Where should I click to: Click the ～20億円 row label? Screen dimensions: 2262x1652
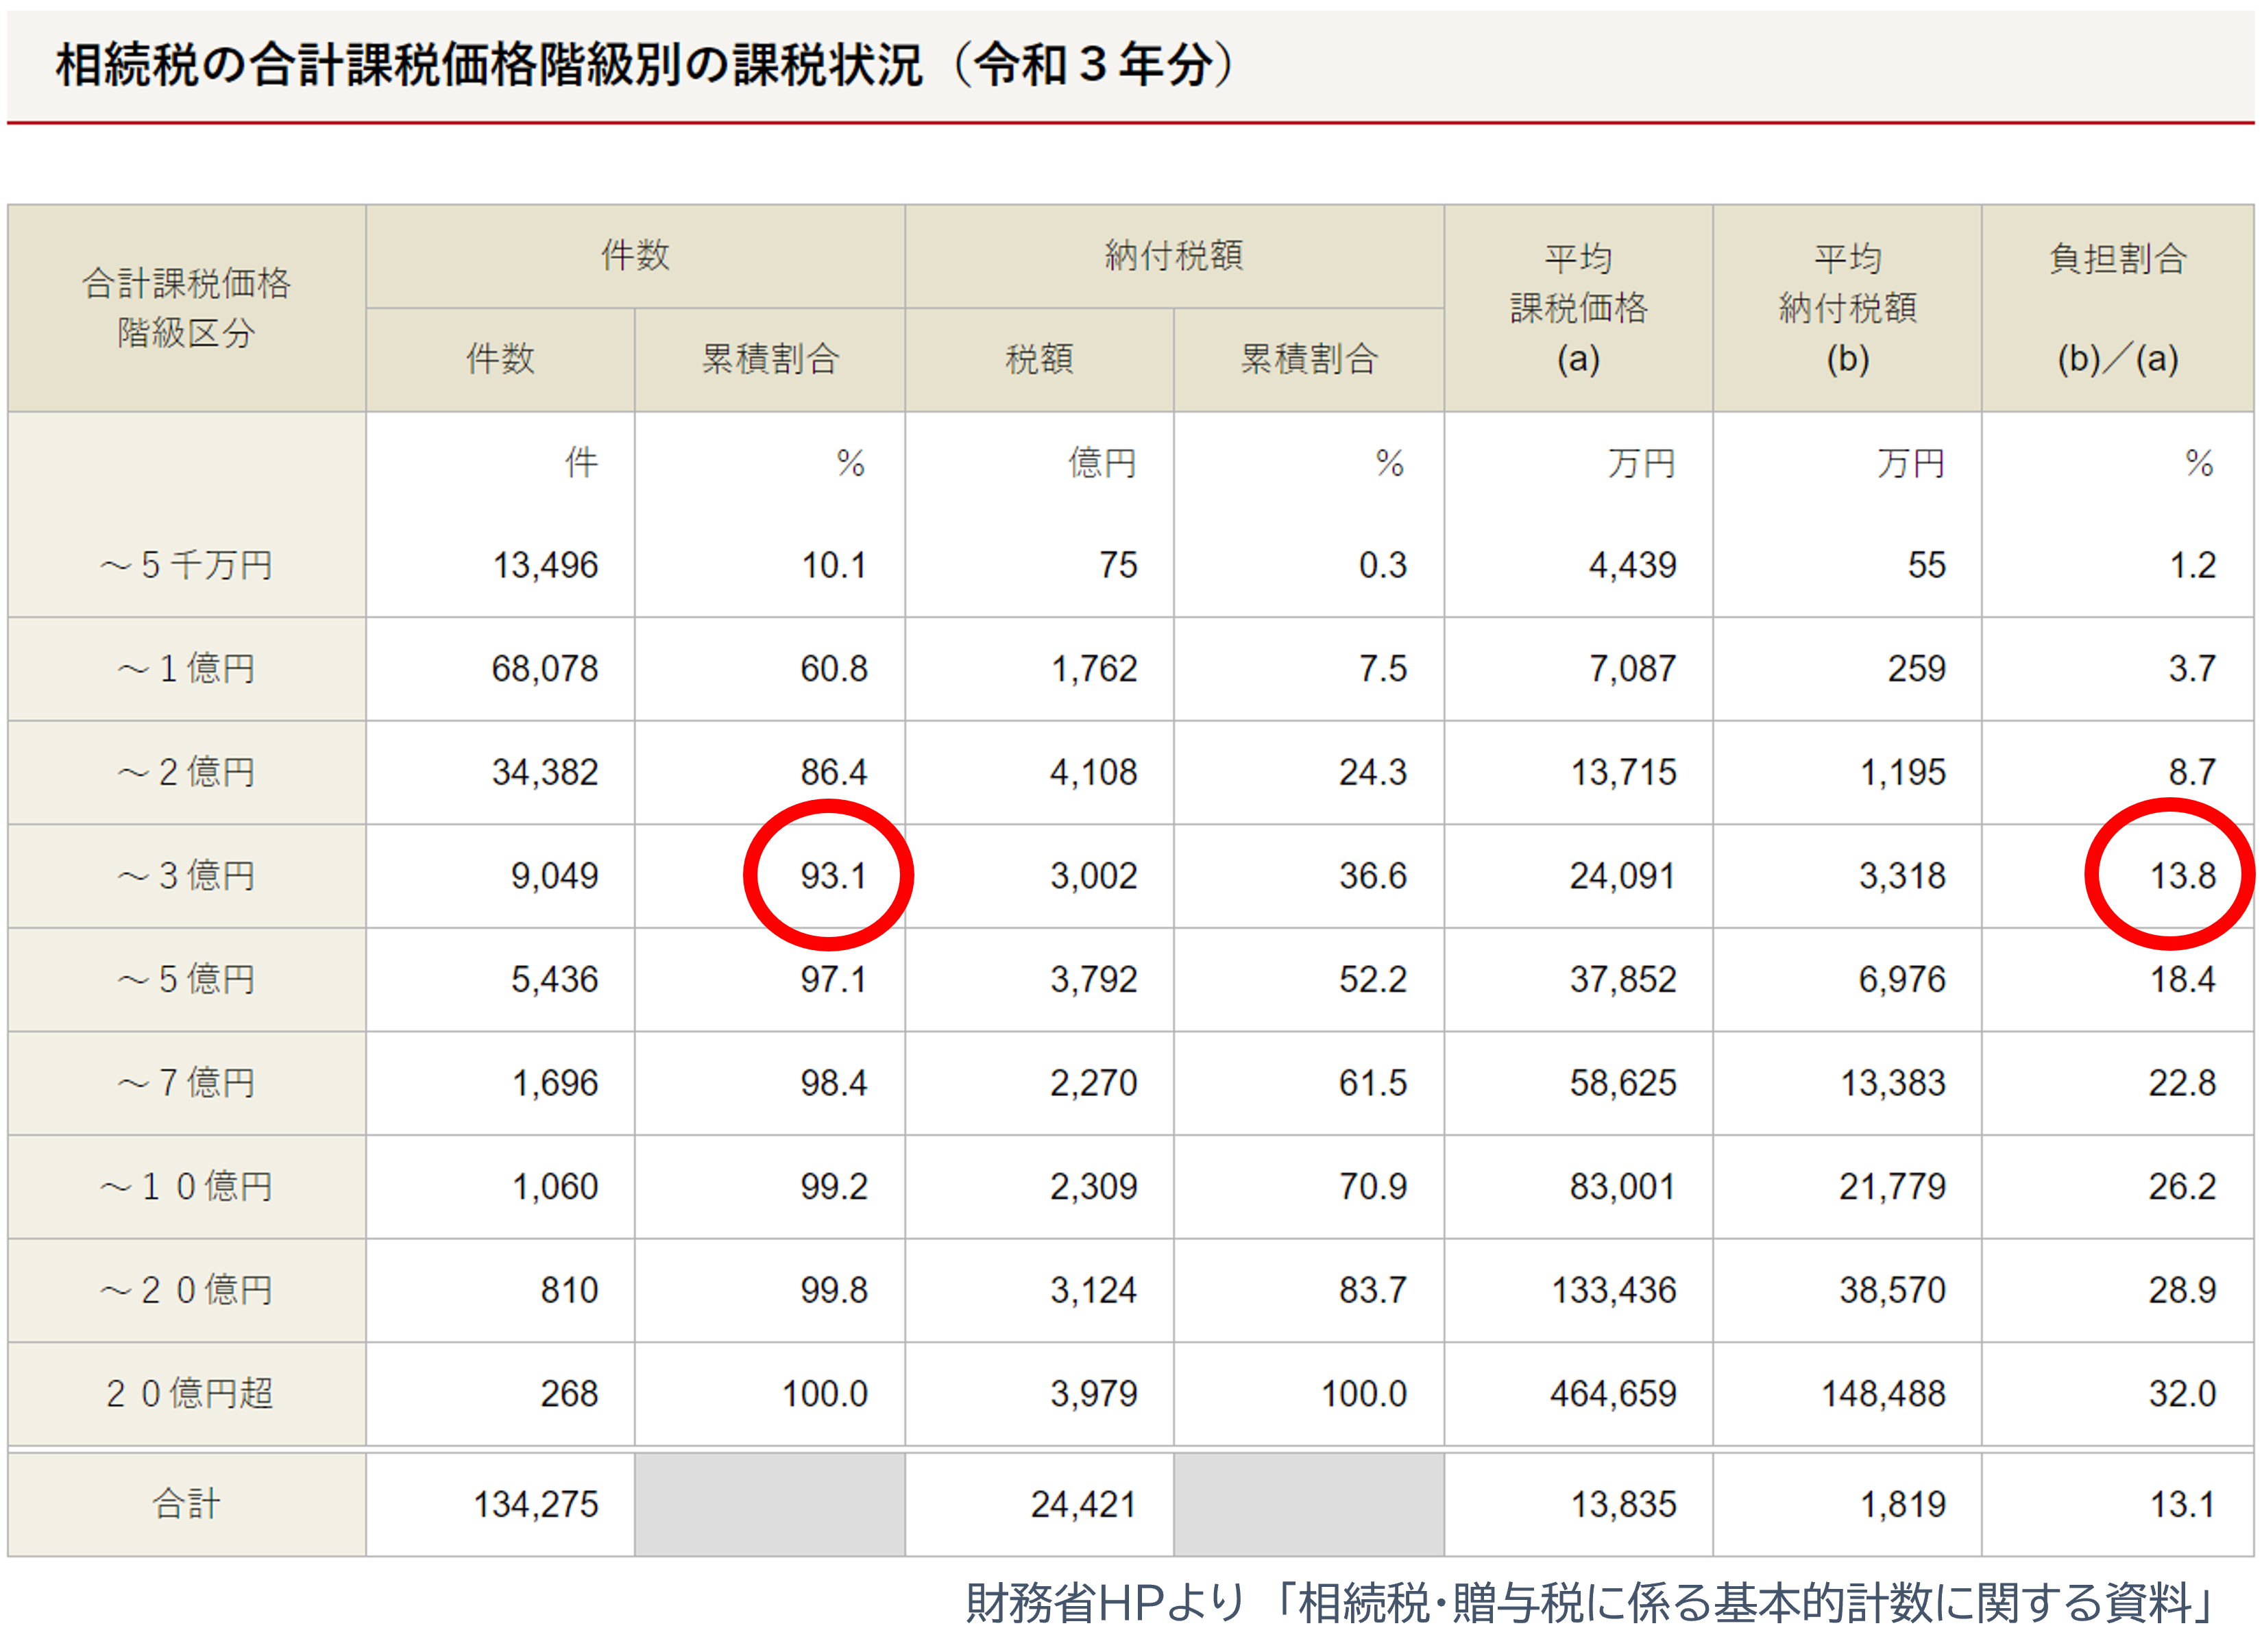(187, 1290)
